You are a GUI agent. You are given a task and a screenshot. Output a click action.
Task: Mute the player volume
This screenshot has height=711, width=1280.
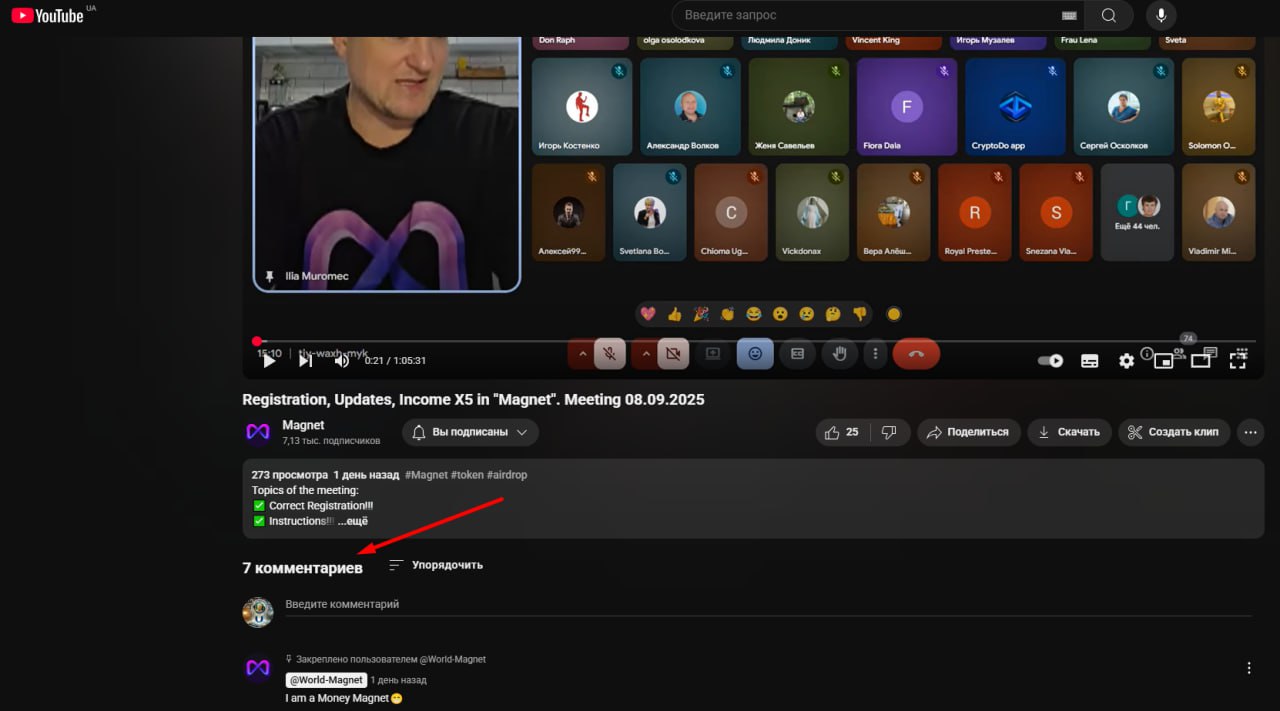pos(342,361)
